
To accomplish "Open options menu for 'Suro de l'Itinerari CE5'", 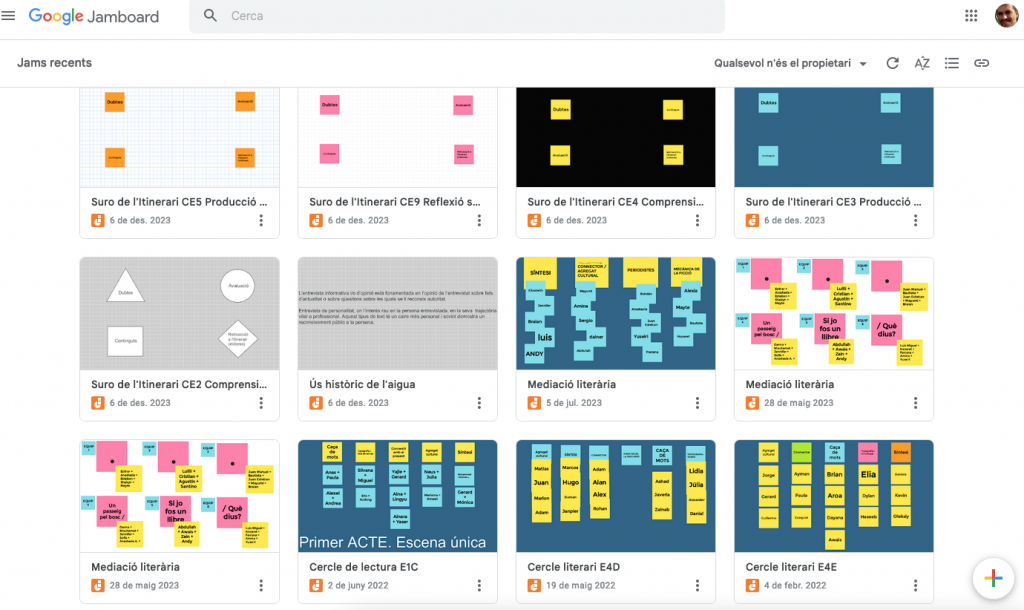I will (x=261, y=221).
